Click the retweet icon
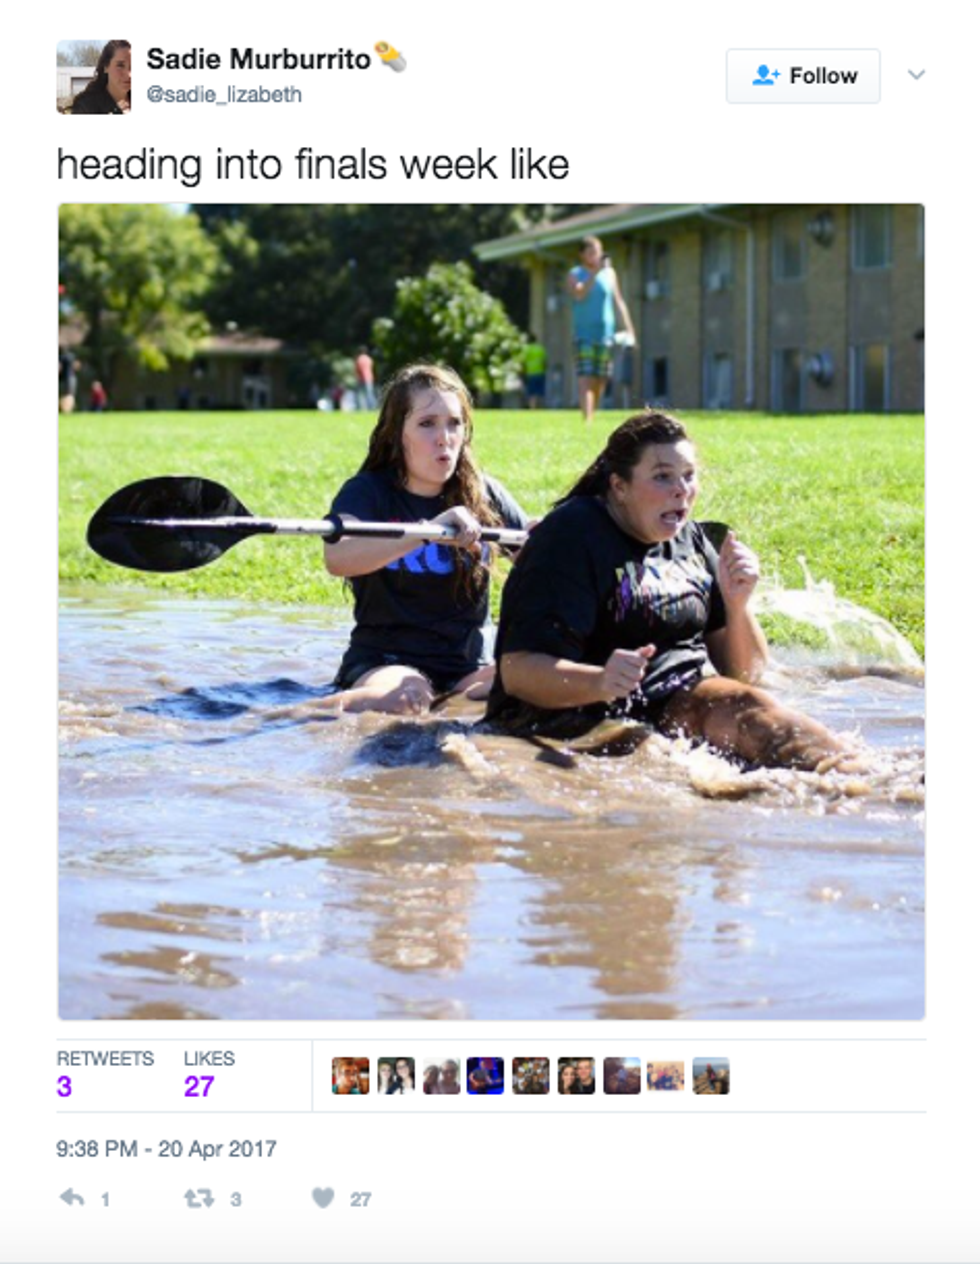The height and width of the screenshot is (1264, 980). (198, 1197)
